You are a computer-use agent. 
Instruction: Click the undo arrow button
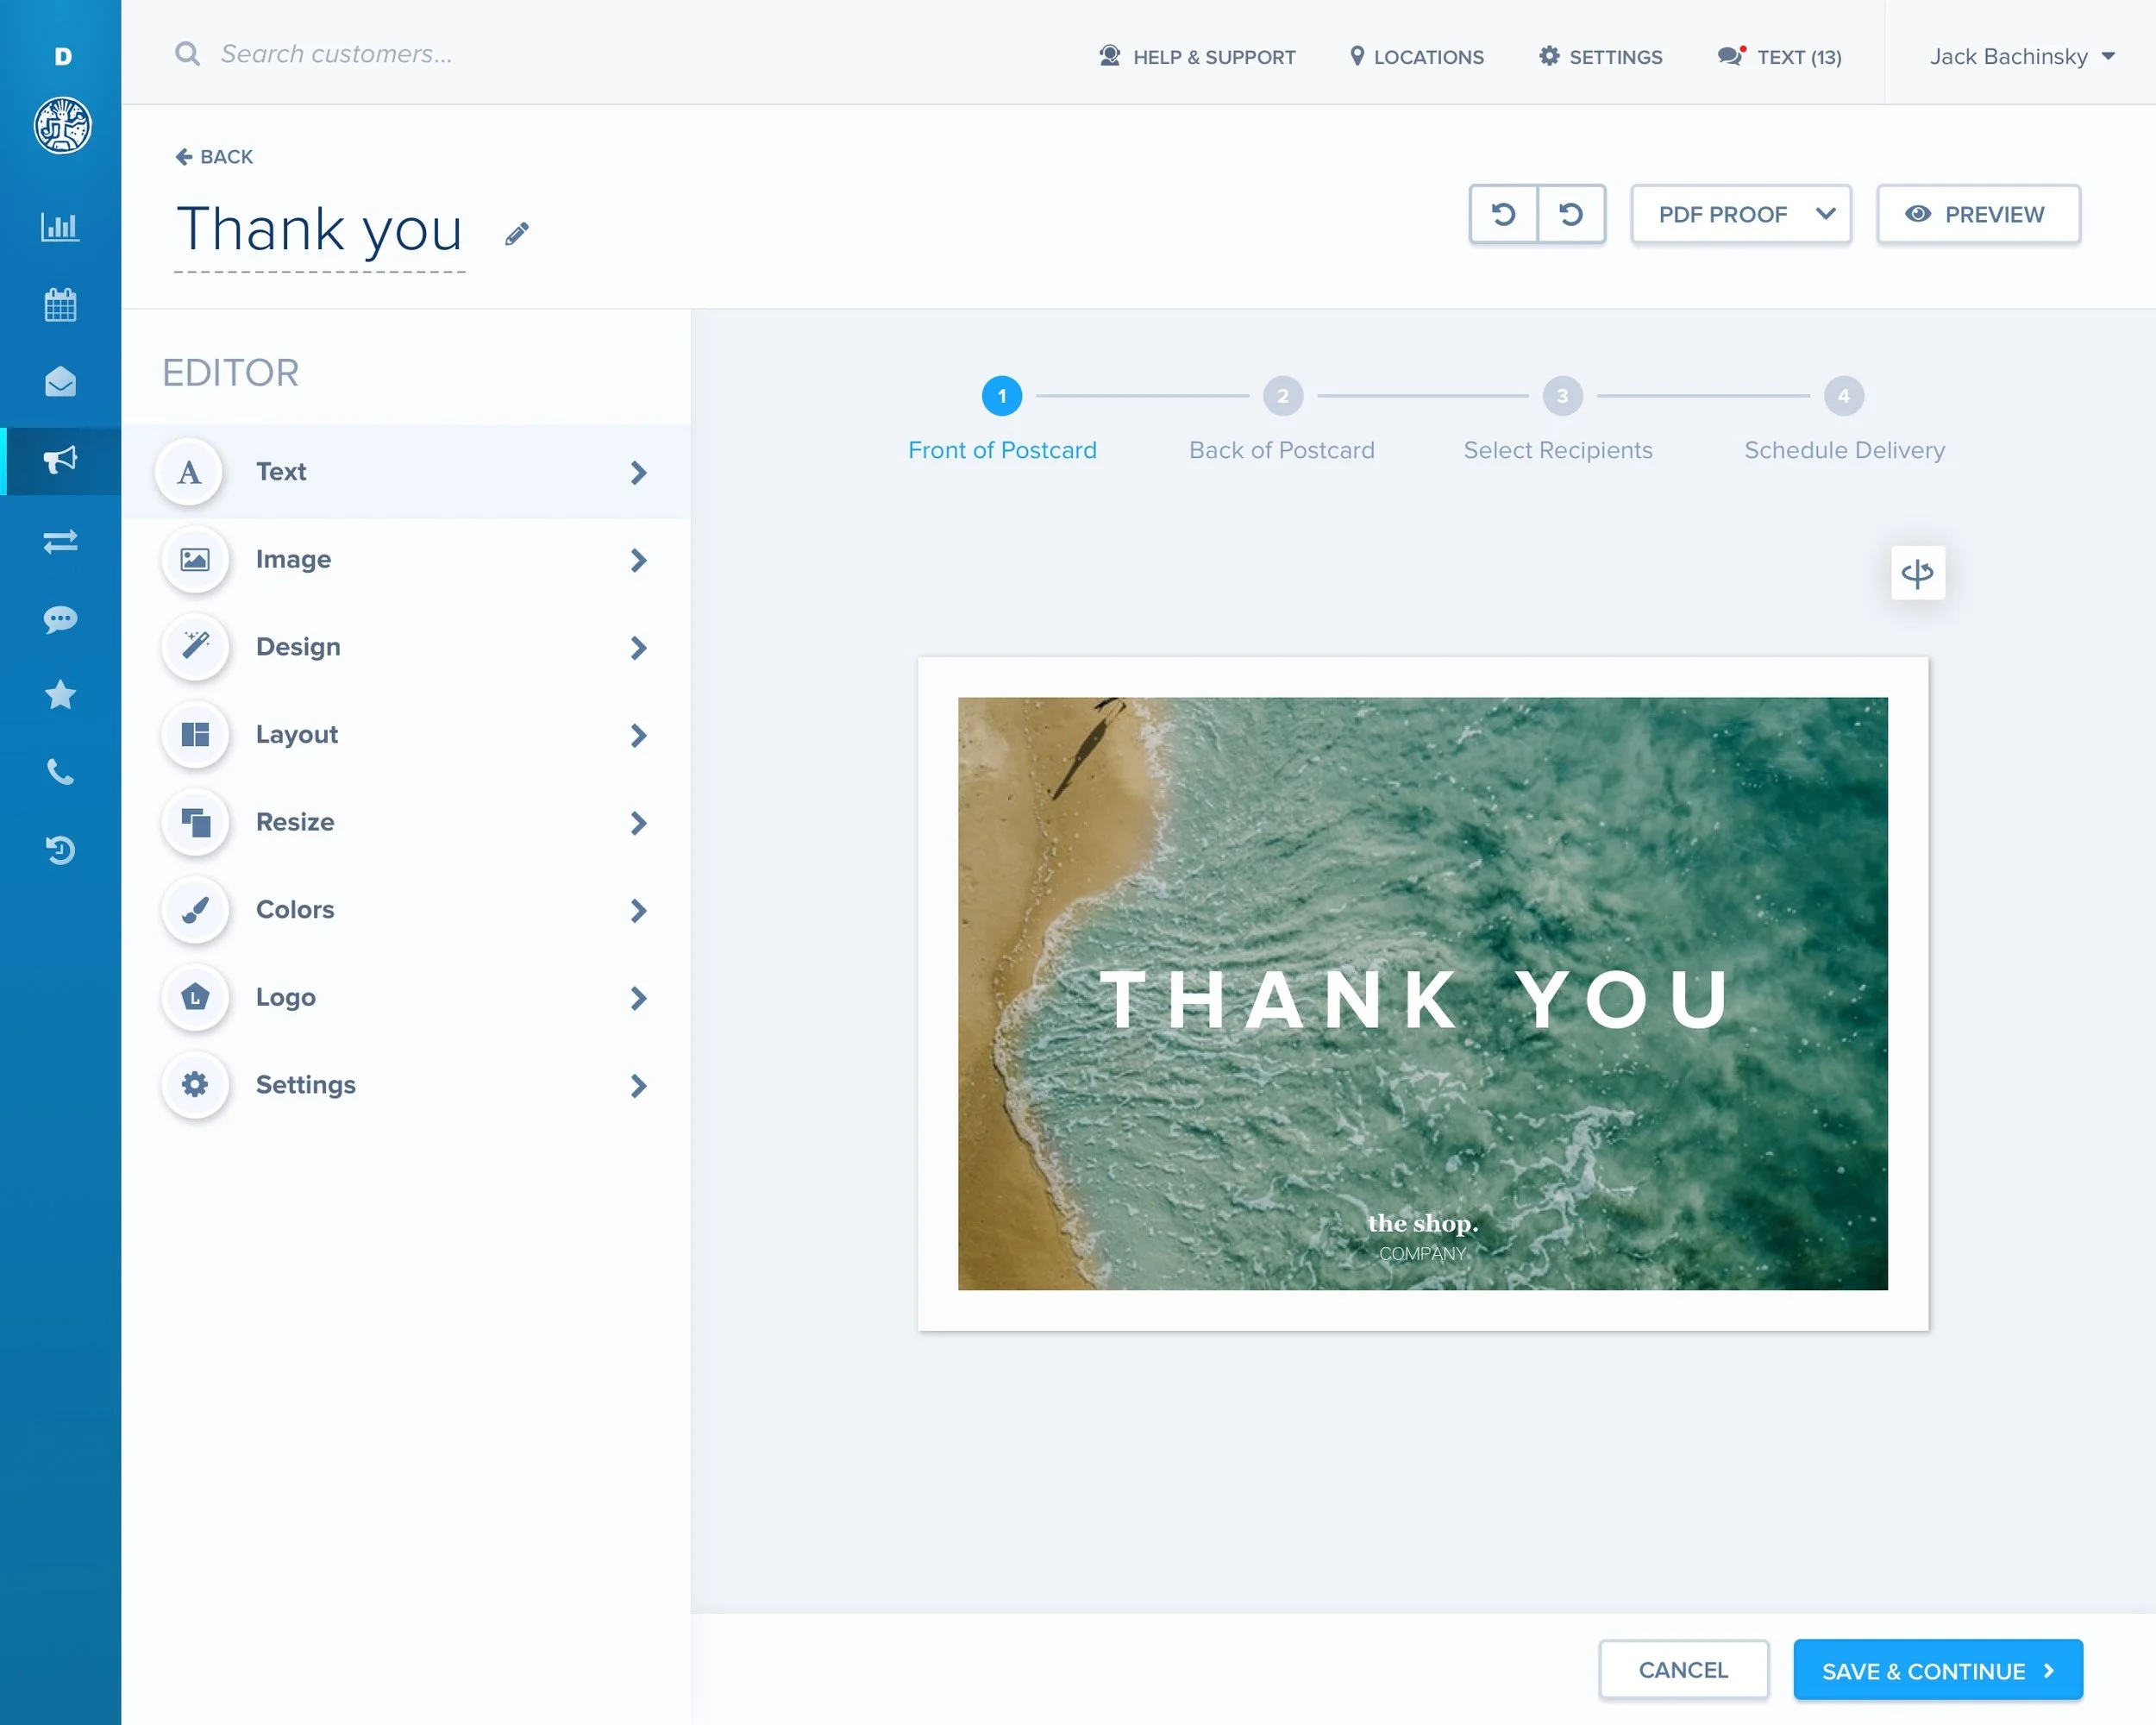tap(1503, 214)
